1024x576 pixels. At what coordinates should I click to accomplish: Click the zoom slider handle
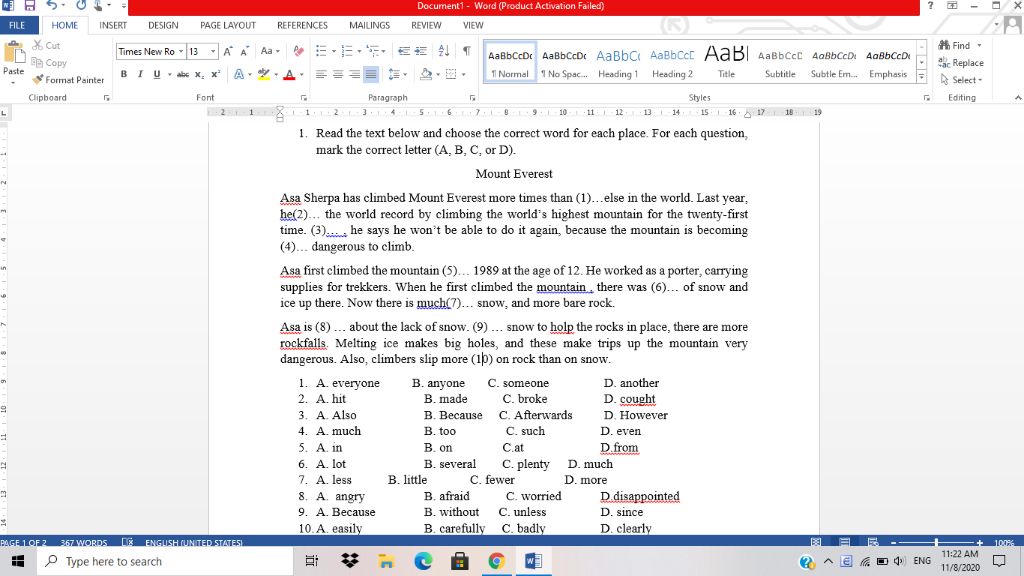click(936, 542)
